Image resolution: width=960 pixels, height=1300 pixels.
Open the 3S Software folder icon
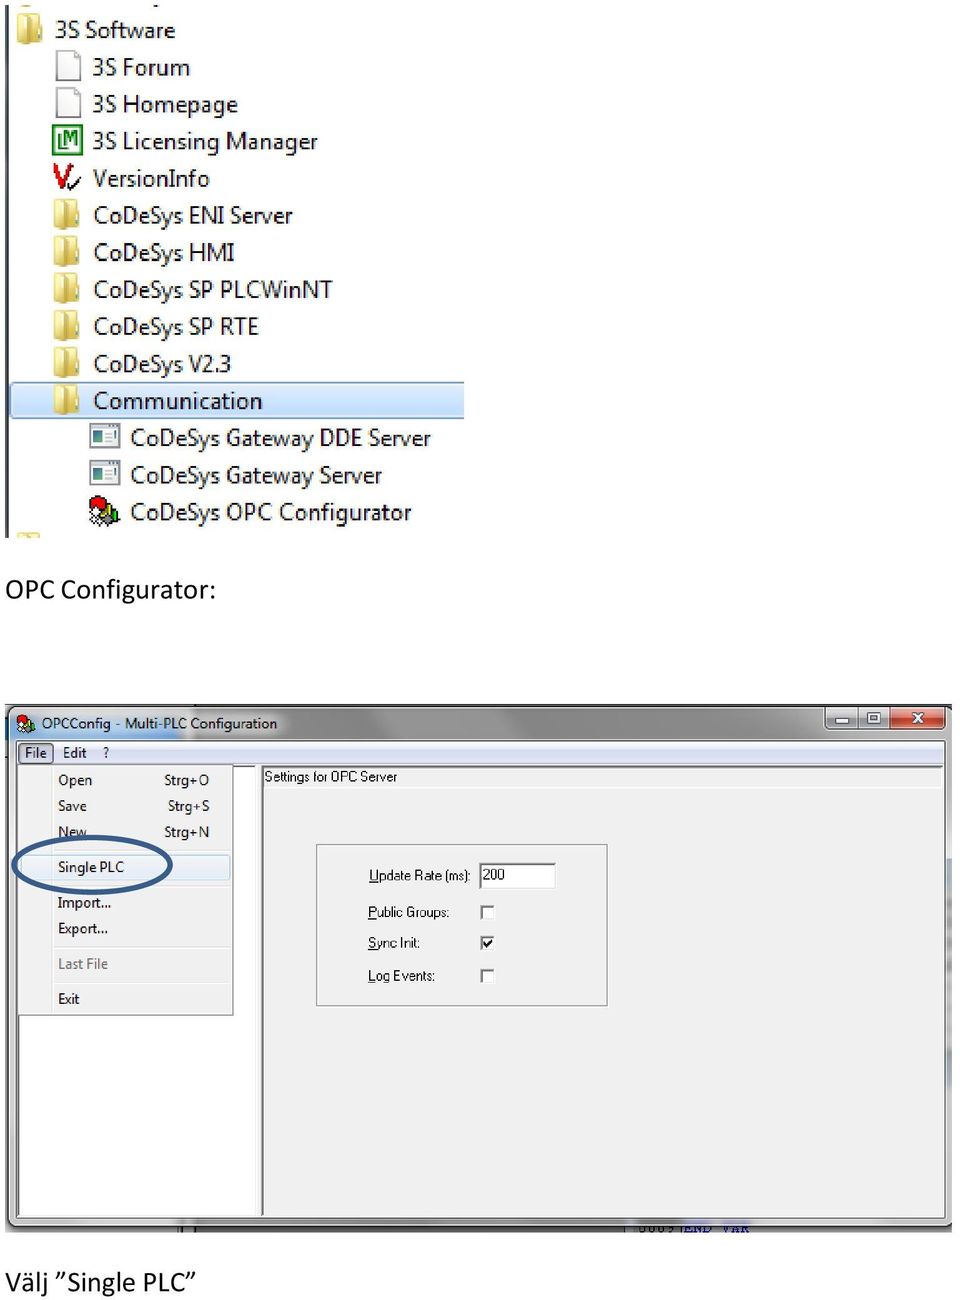point(30,29)
